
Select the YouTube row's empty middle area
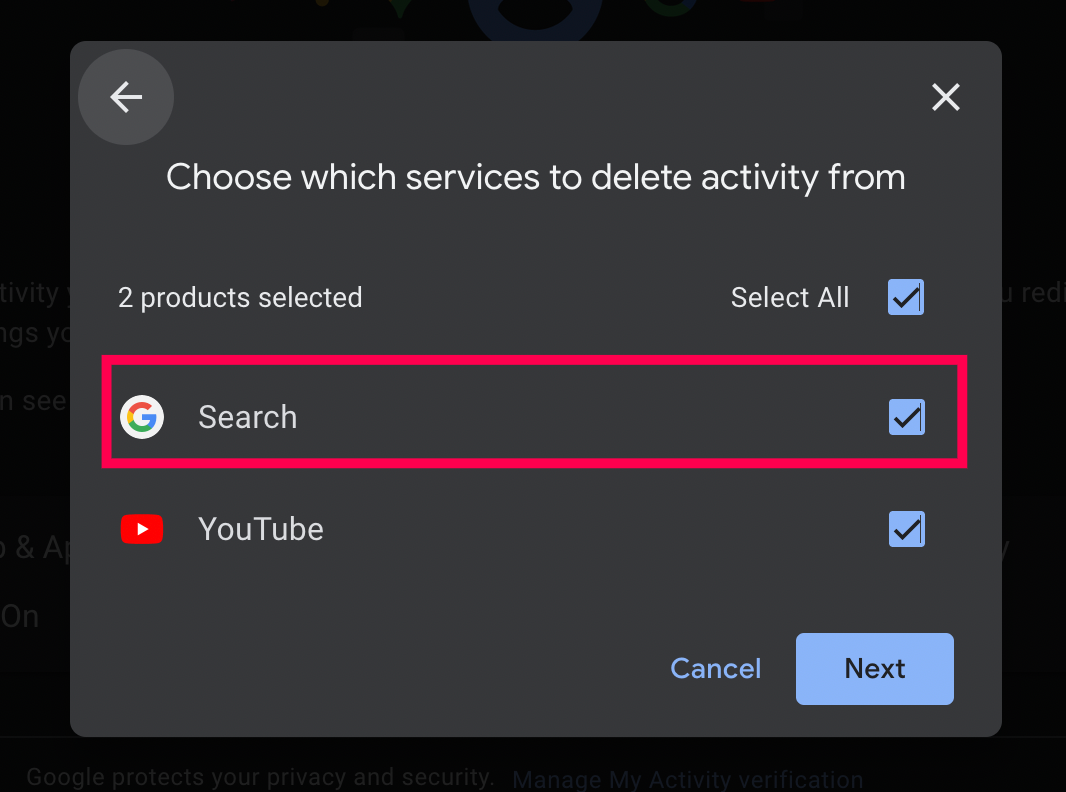tap(580, 529)
